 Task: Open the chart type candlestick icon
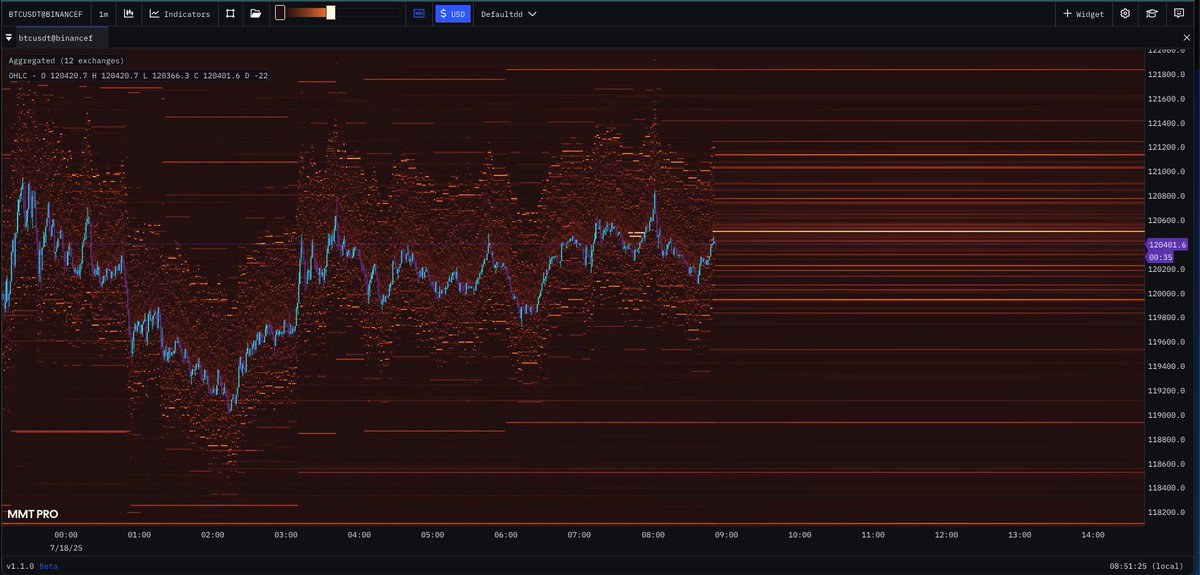[x=128, y=14]
